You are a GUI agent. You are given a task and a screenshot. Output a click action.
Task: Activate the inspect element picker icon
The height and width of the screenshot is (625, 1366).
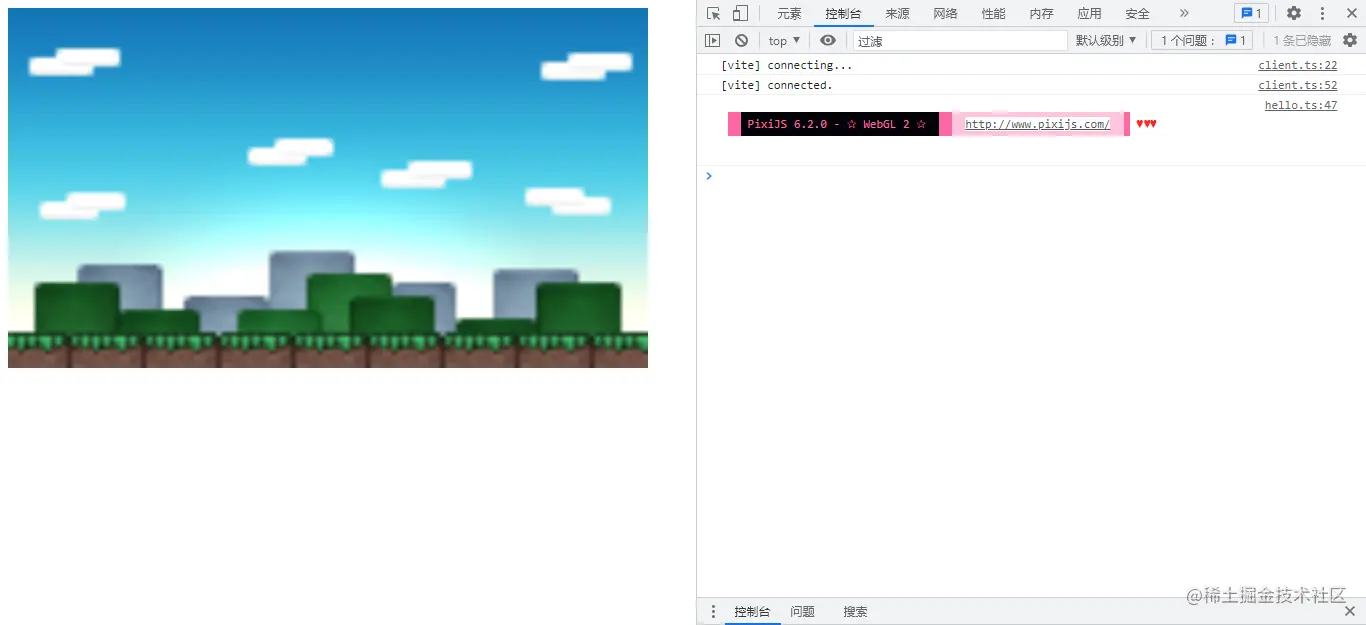pyautogui.click(x=713, y=13)
